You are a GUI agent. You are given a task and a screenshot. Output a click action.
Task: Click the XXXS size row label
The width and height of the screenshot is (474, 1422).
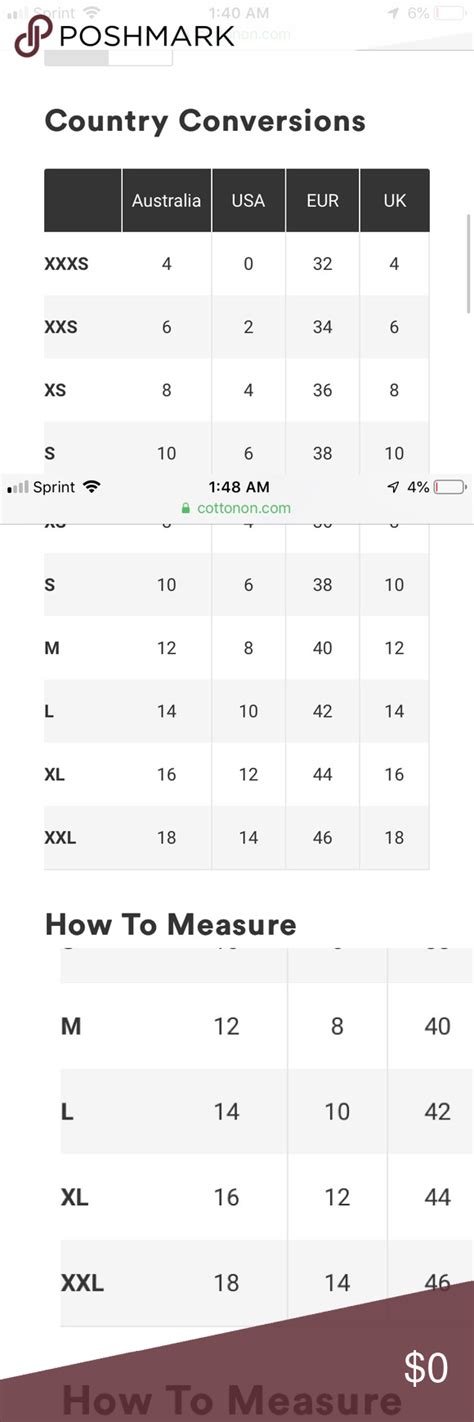[x=67, y=265]
